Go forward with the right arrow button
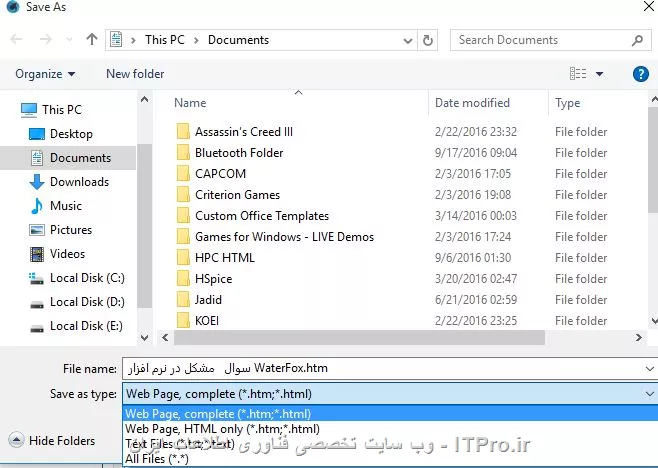Screen dimensions: 658x468 [45, 39]
